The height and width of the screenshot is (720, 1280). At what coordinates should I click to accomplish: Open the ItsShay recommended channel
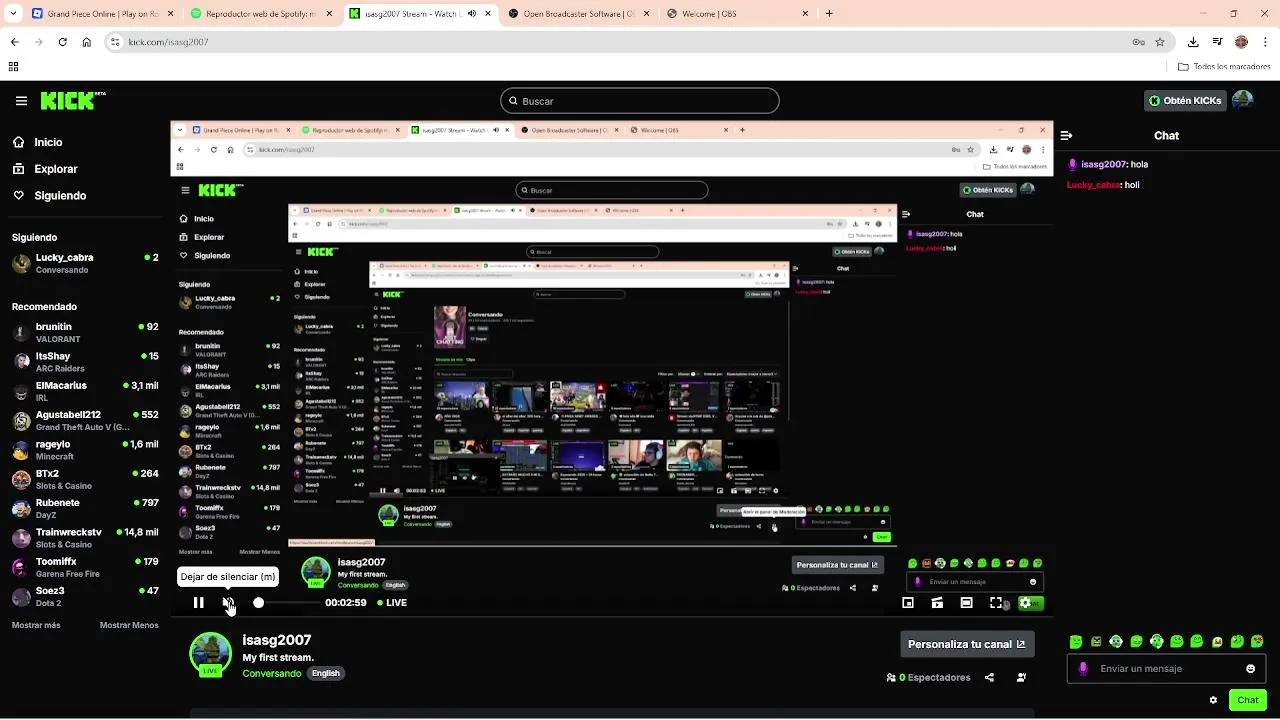85,362
